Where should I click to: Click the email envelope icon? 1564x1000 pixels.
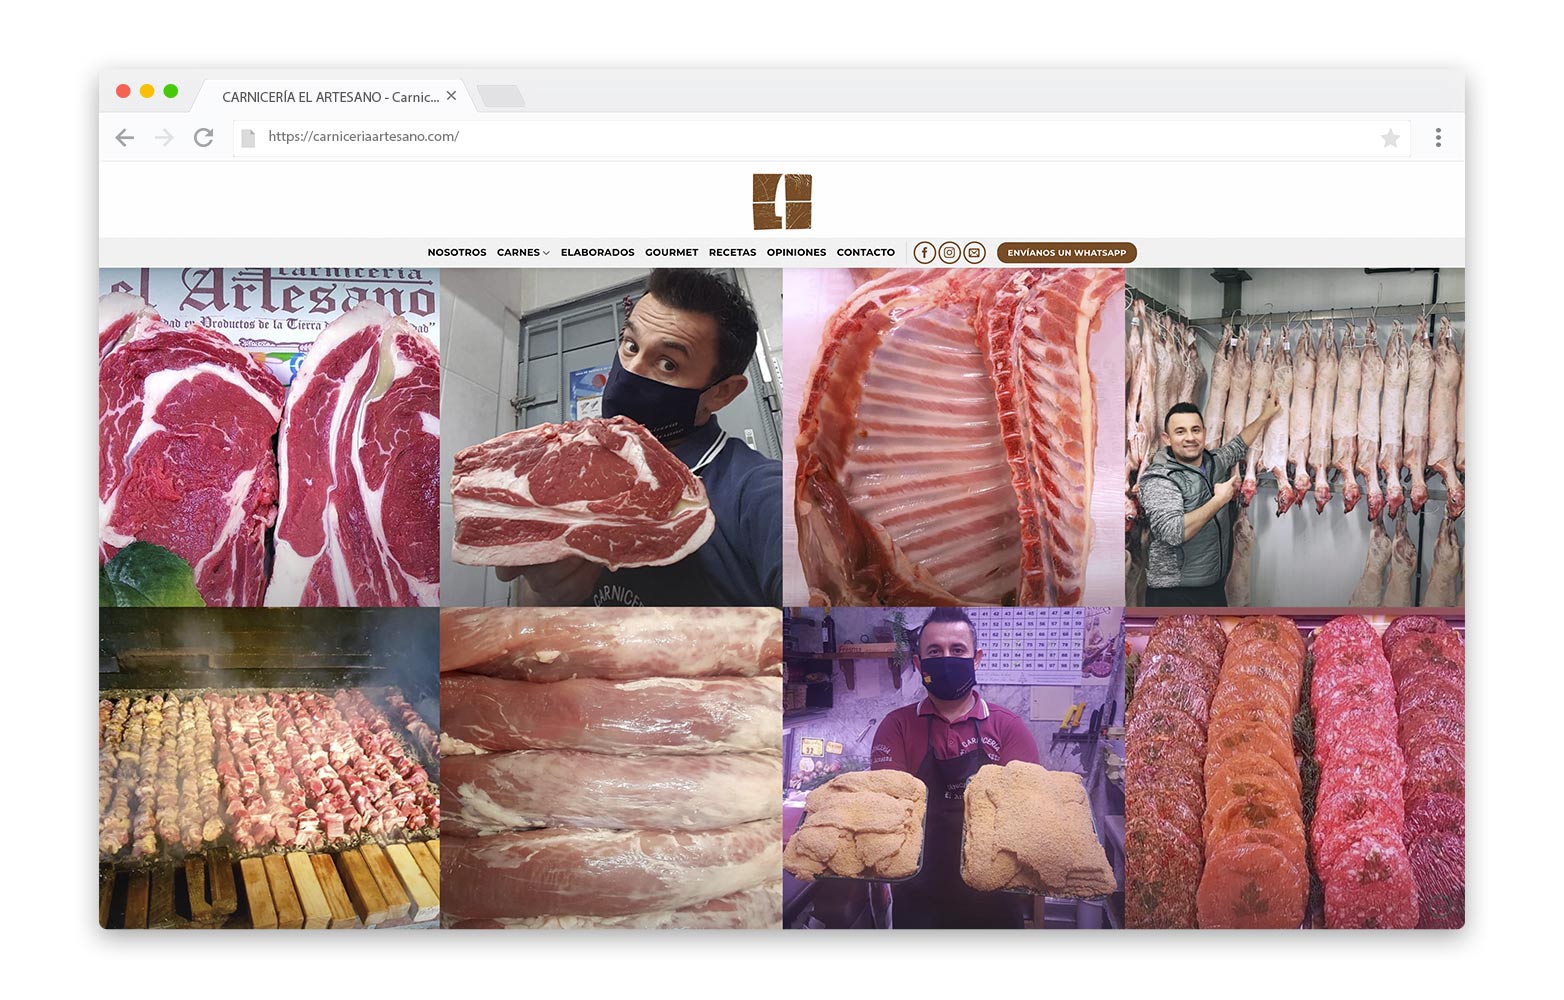click(x=974, y=253)
